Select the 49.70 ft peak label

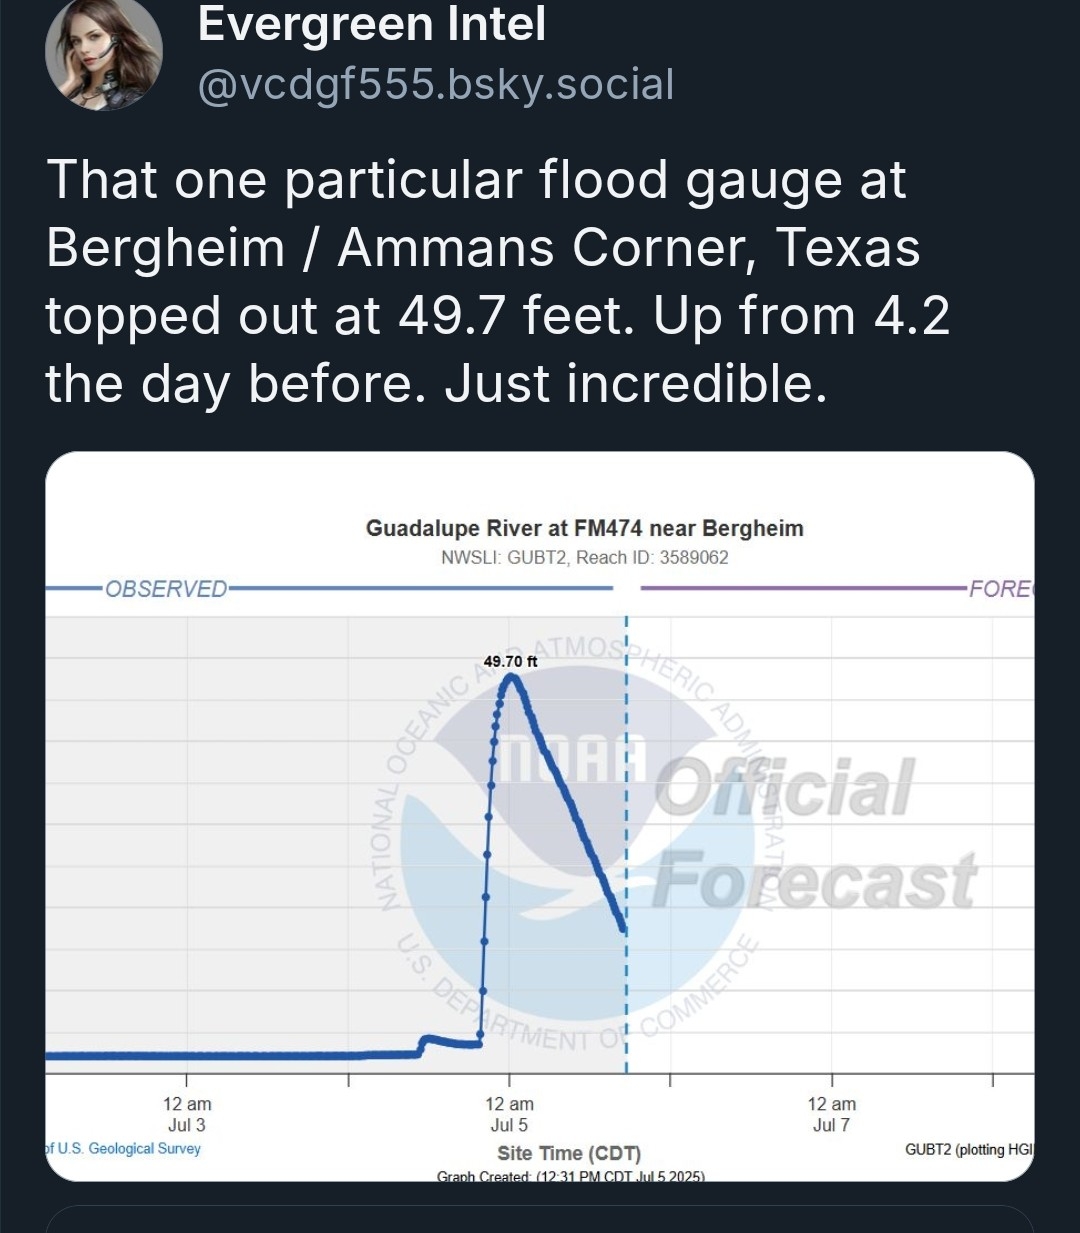click(510, 661)
